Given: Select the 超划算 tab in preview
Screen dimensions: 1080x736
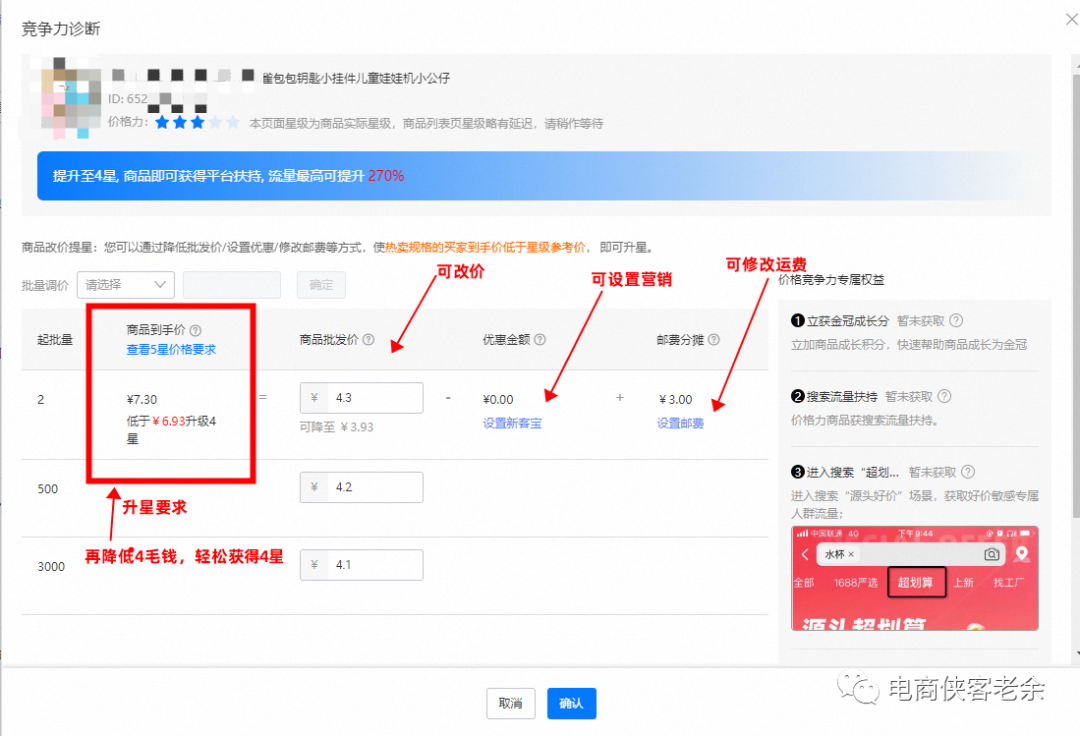Looking at the screenshot, I should (916, 582).
